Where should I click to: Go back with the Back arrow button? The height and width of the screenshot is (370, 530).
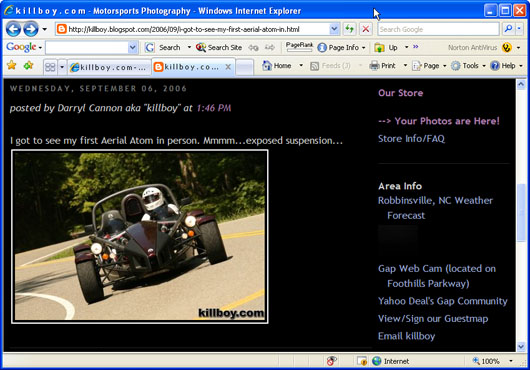click(14, 29)
